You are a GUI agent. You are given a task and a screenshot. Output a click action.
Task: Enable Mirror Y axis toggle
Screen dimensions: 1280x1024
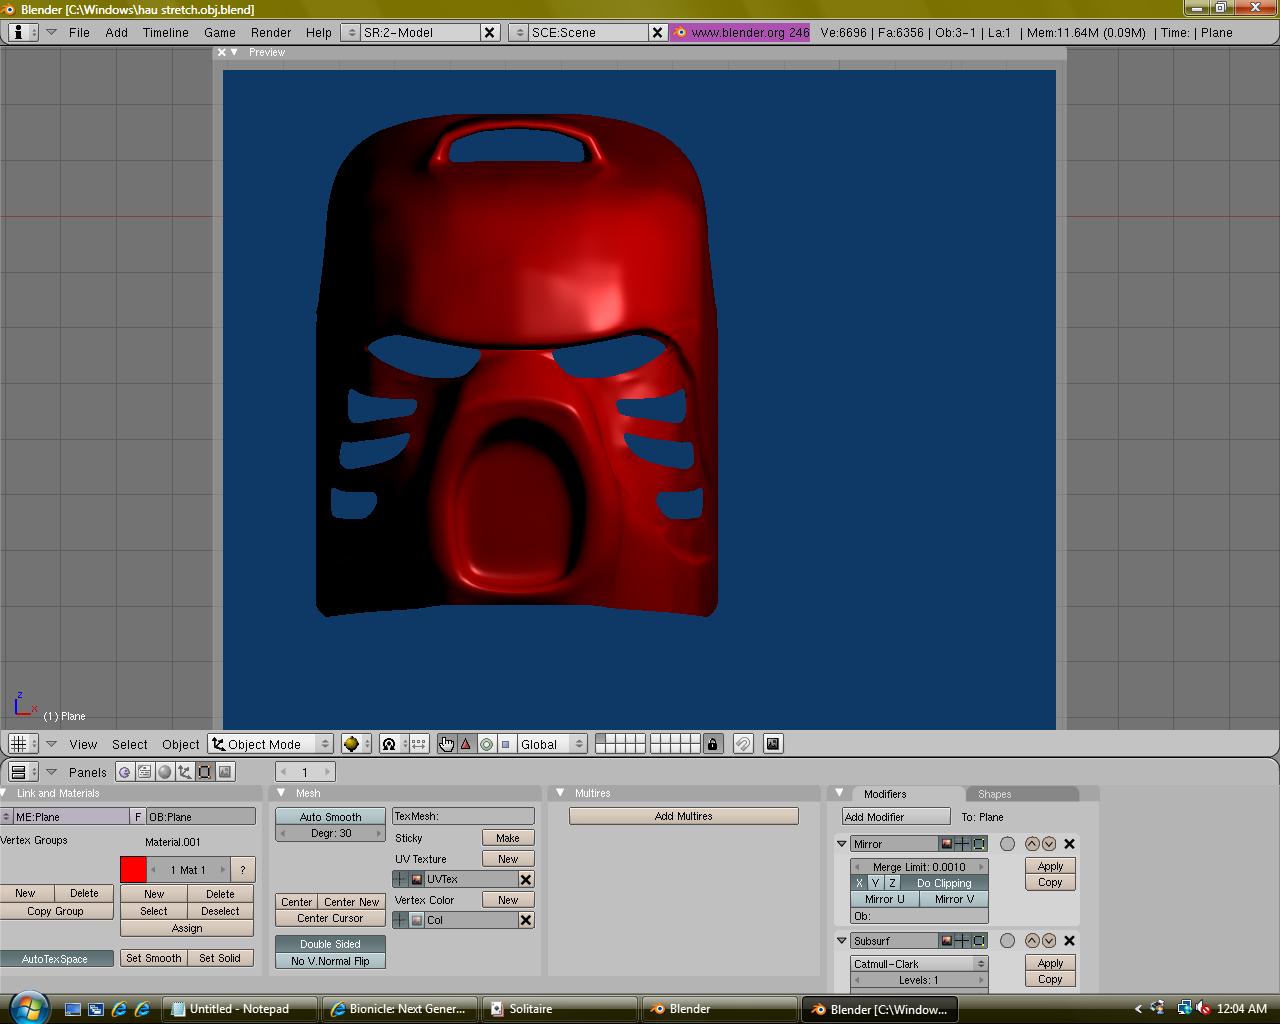(x=875, y=883)
